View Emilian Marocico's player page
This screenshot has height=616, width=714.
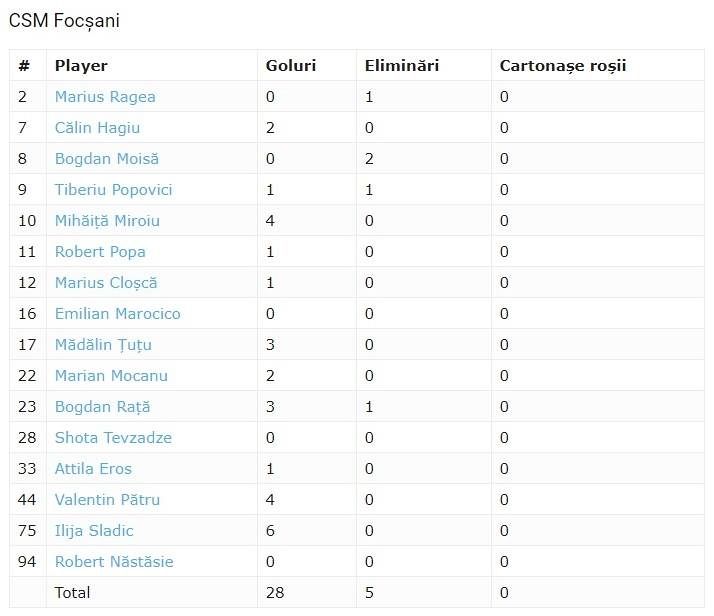[x=117, y=314]
